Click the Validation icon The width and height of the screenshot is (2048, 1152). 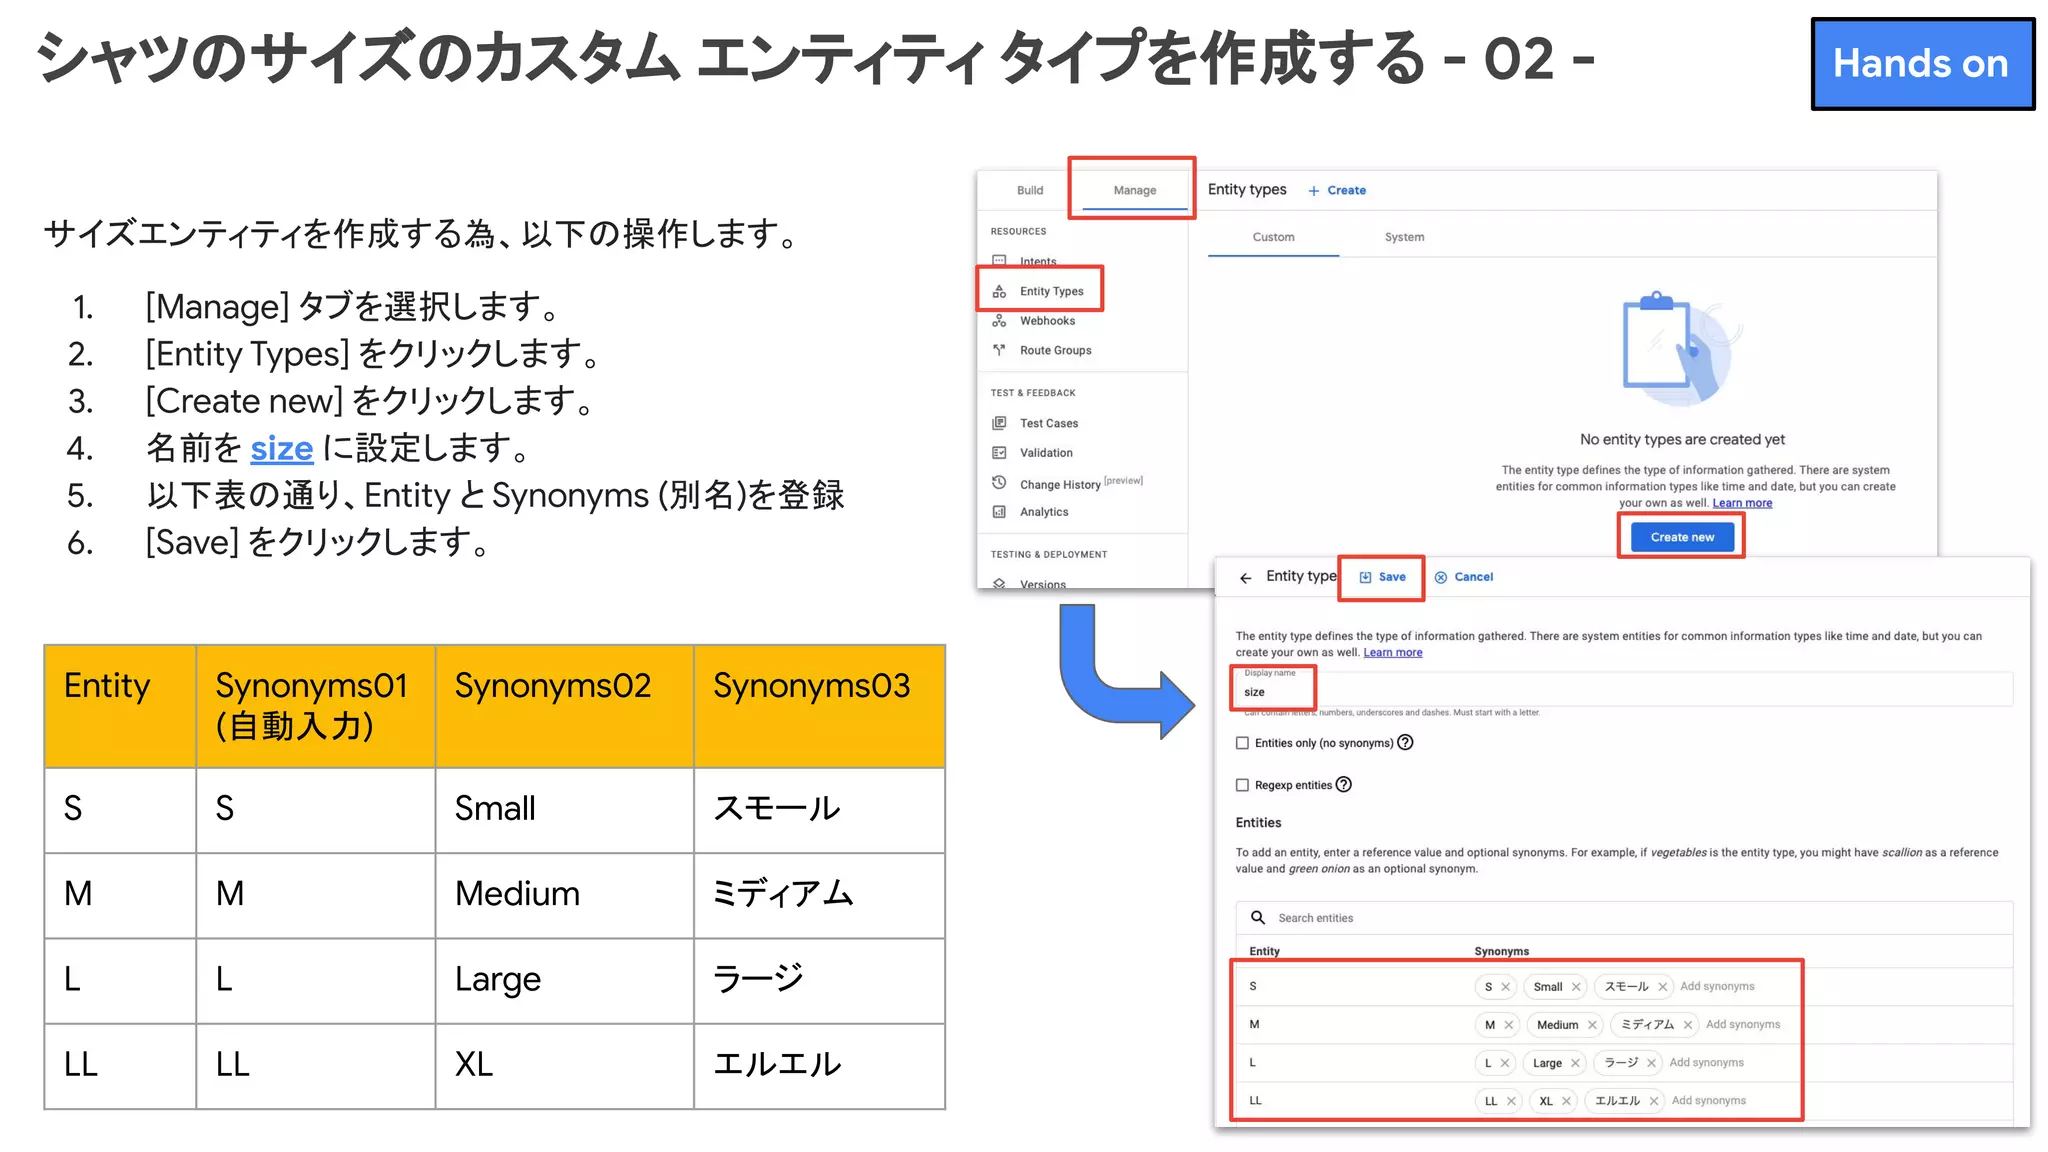[x=999, y=453]
